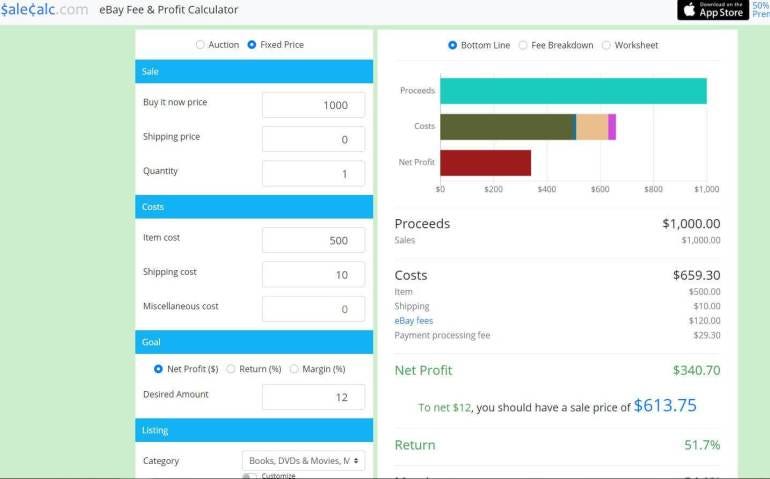
Task: Click the 'To net $12' text
Action: coord(444,408)
